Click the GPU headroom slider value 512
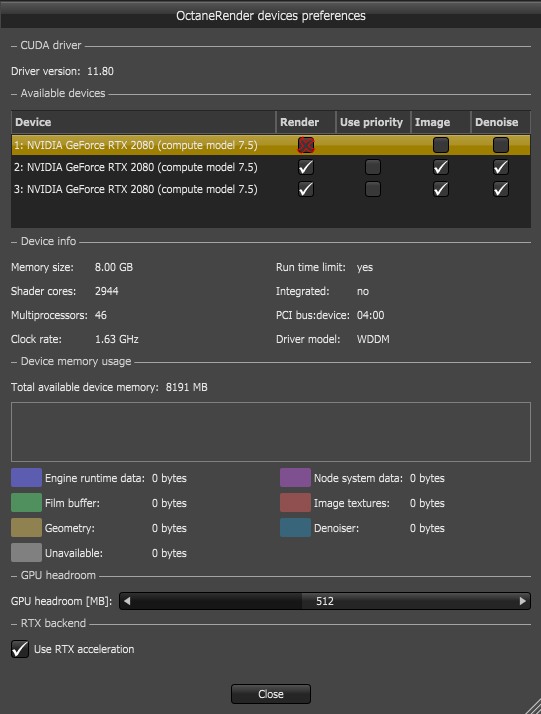541x714 pixels. (x=325, y=601)
